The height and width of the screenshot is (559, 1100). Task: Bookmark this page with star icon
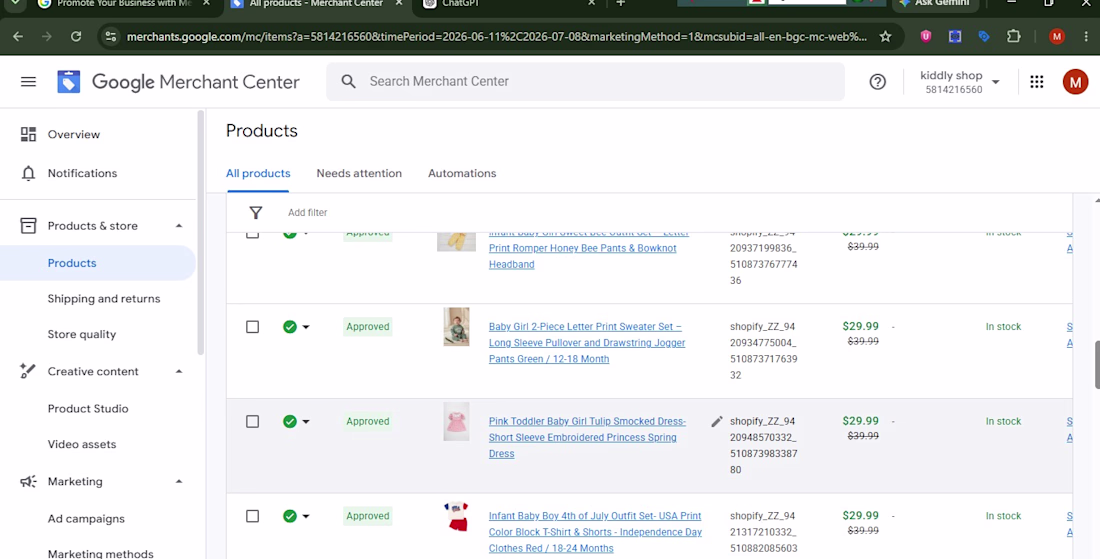tap(885, 36)
